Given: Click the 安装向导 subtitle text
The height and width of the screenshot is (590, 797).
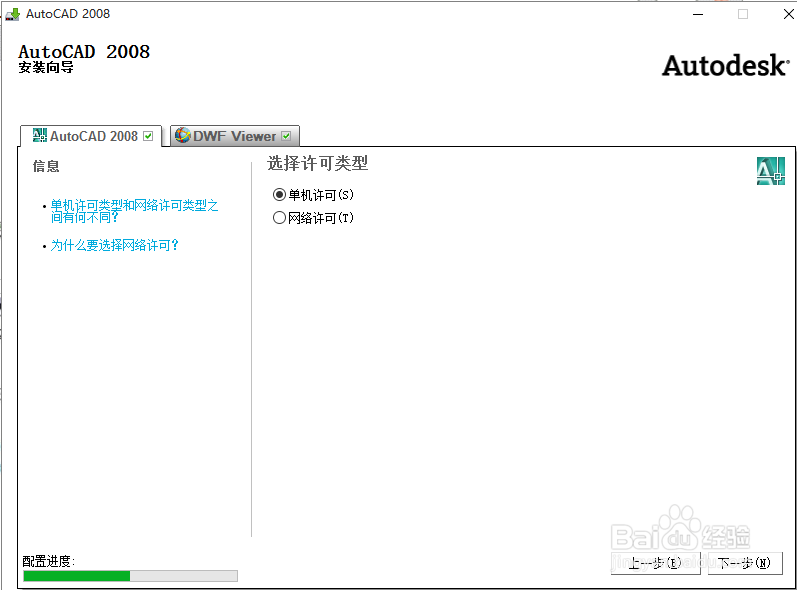Looking at the screenshot, I should tap(46, 67).
